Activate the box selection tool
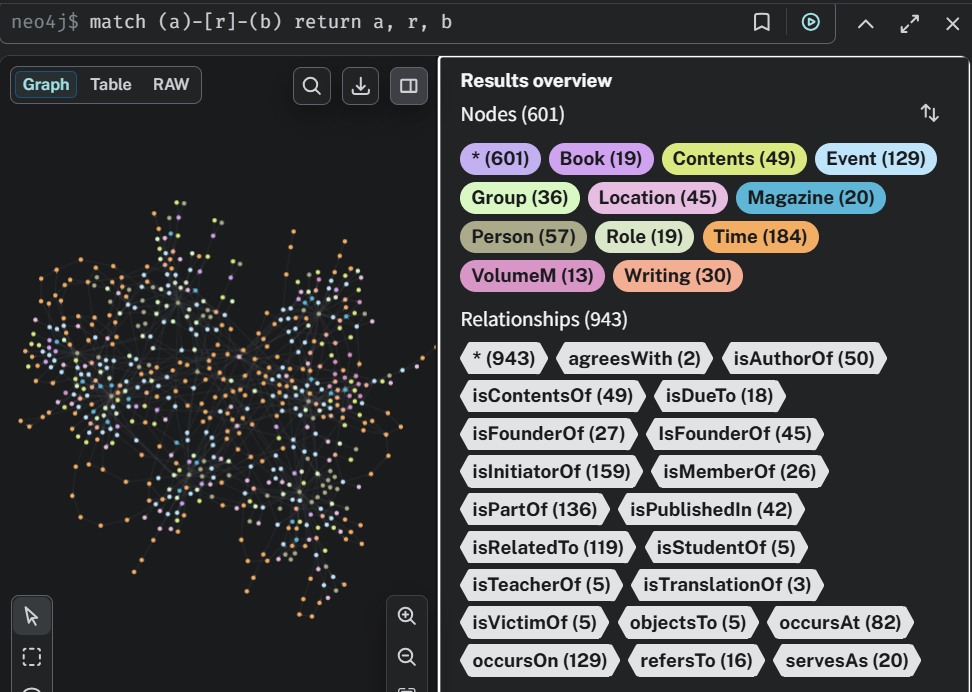972x692 pixels. [32, 657]
